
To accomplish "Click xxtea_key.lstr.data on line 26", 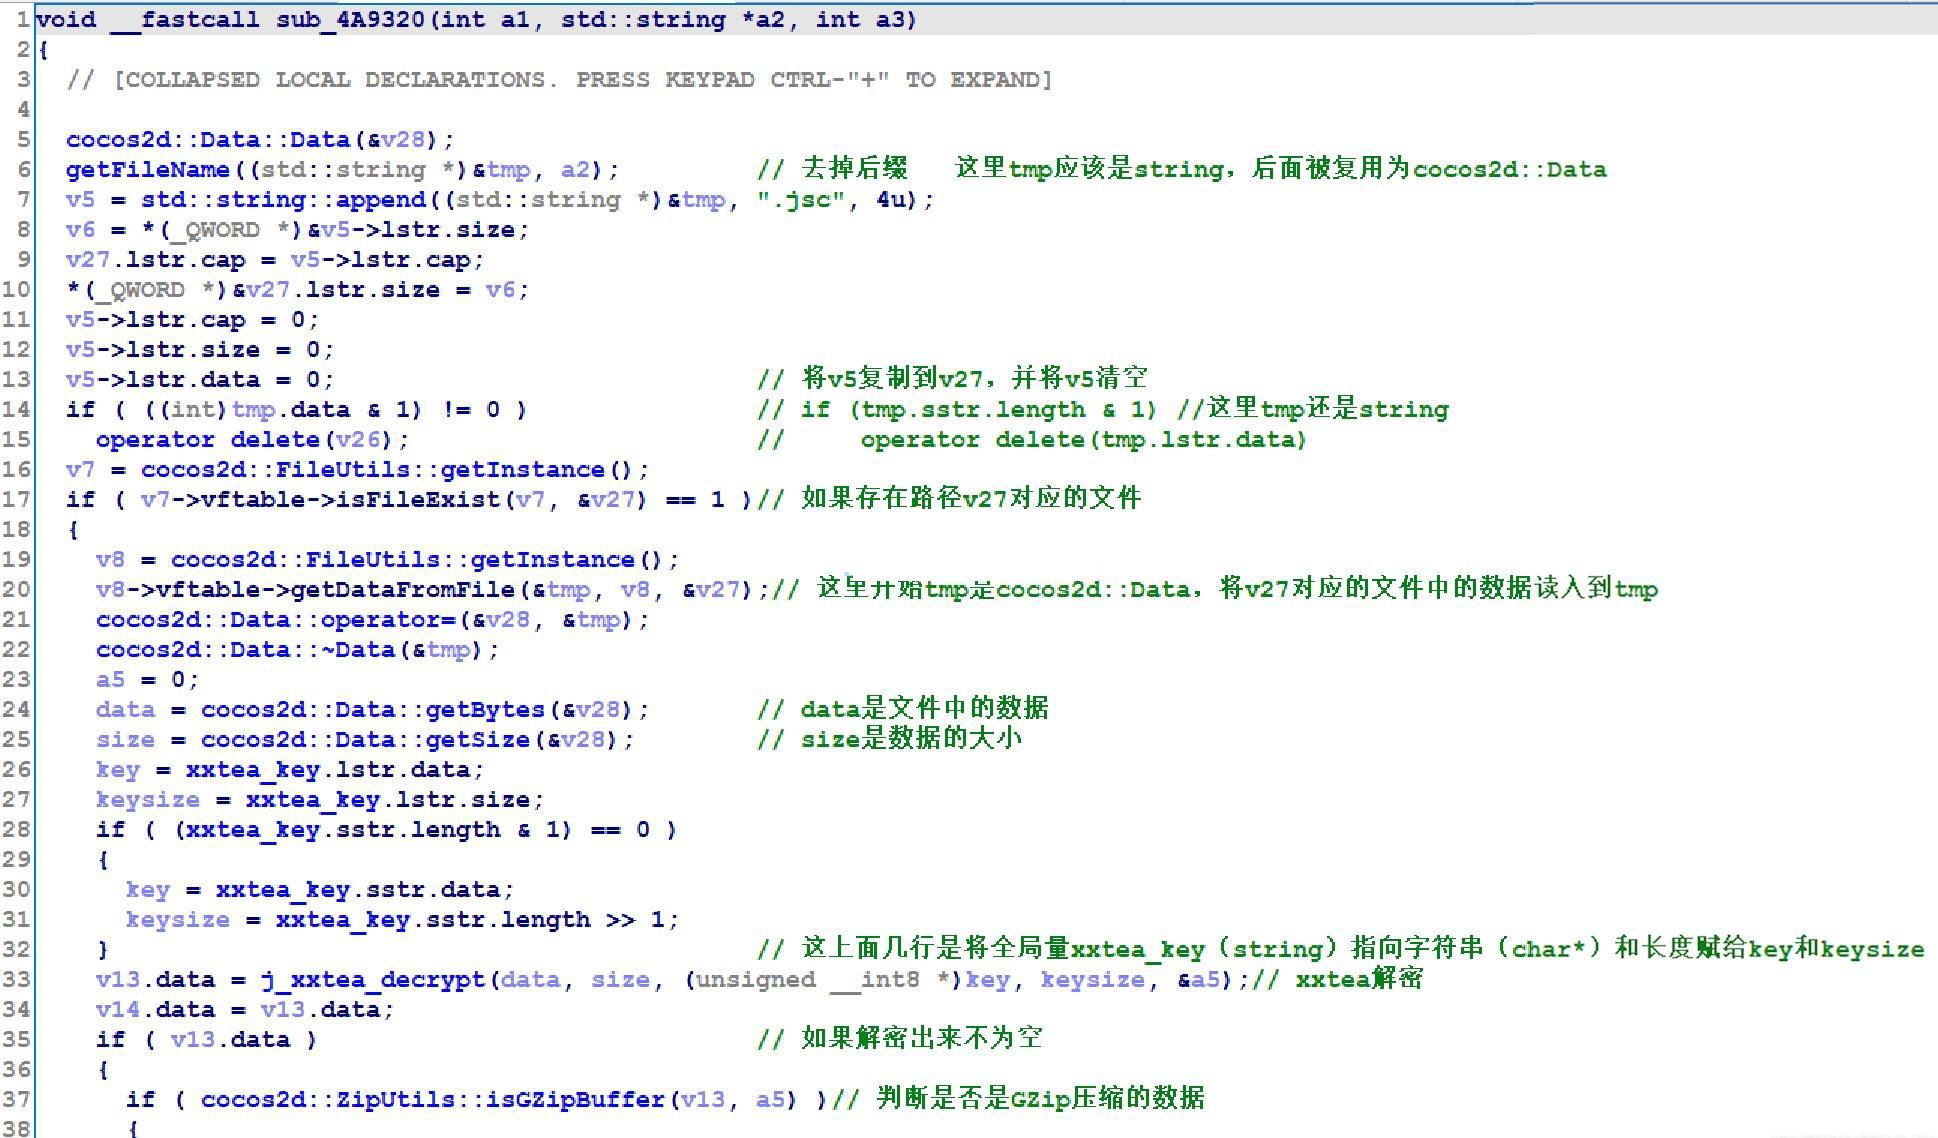I will coord(328,770).
